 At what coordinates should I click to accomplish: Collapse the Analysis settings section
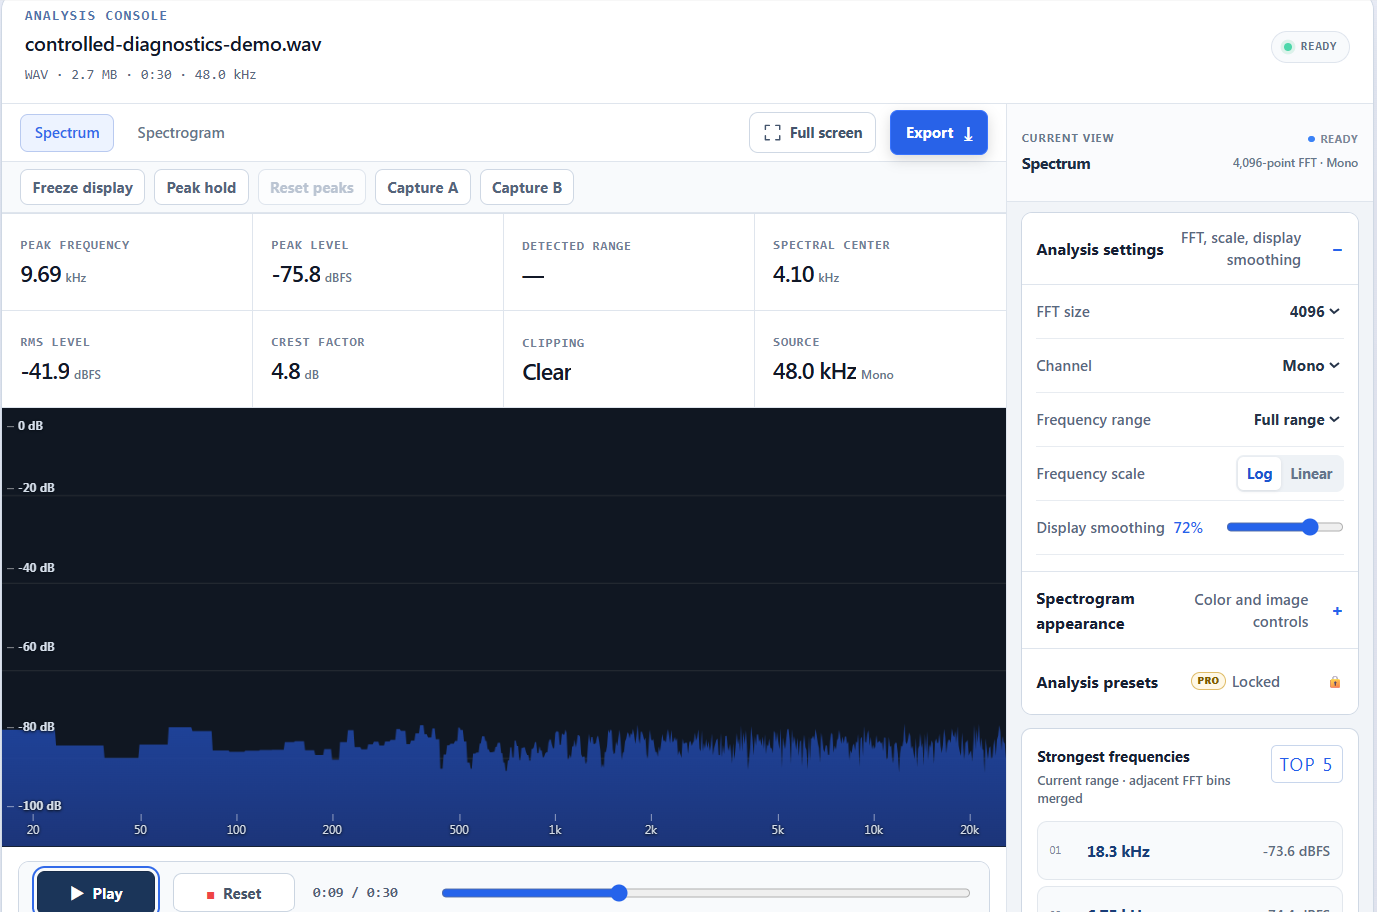point(1337,250)
